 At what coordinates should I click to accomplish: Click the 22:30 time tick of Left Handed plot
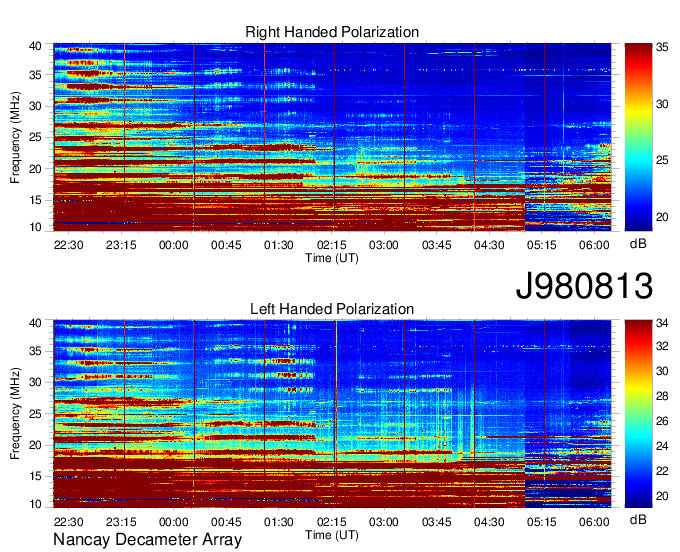click(69, 522)
